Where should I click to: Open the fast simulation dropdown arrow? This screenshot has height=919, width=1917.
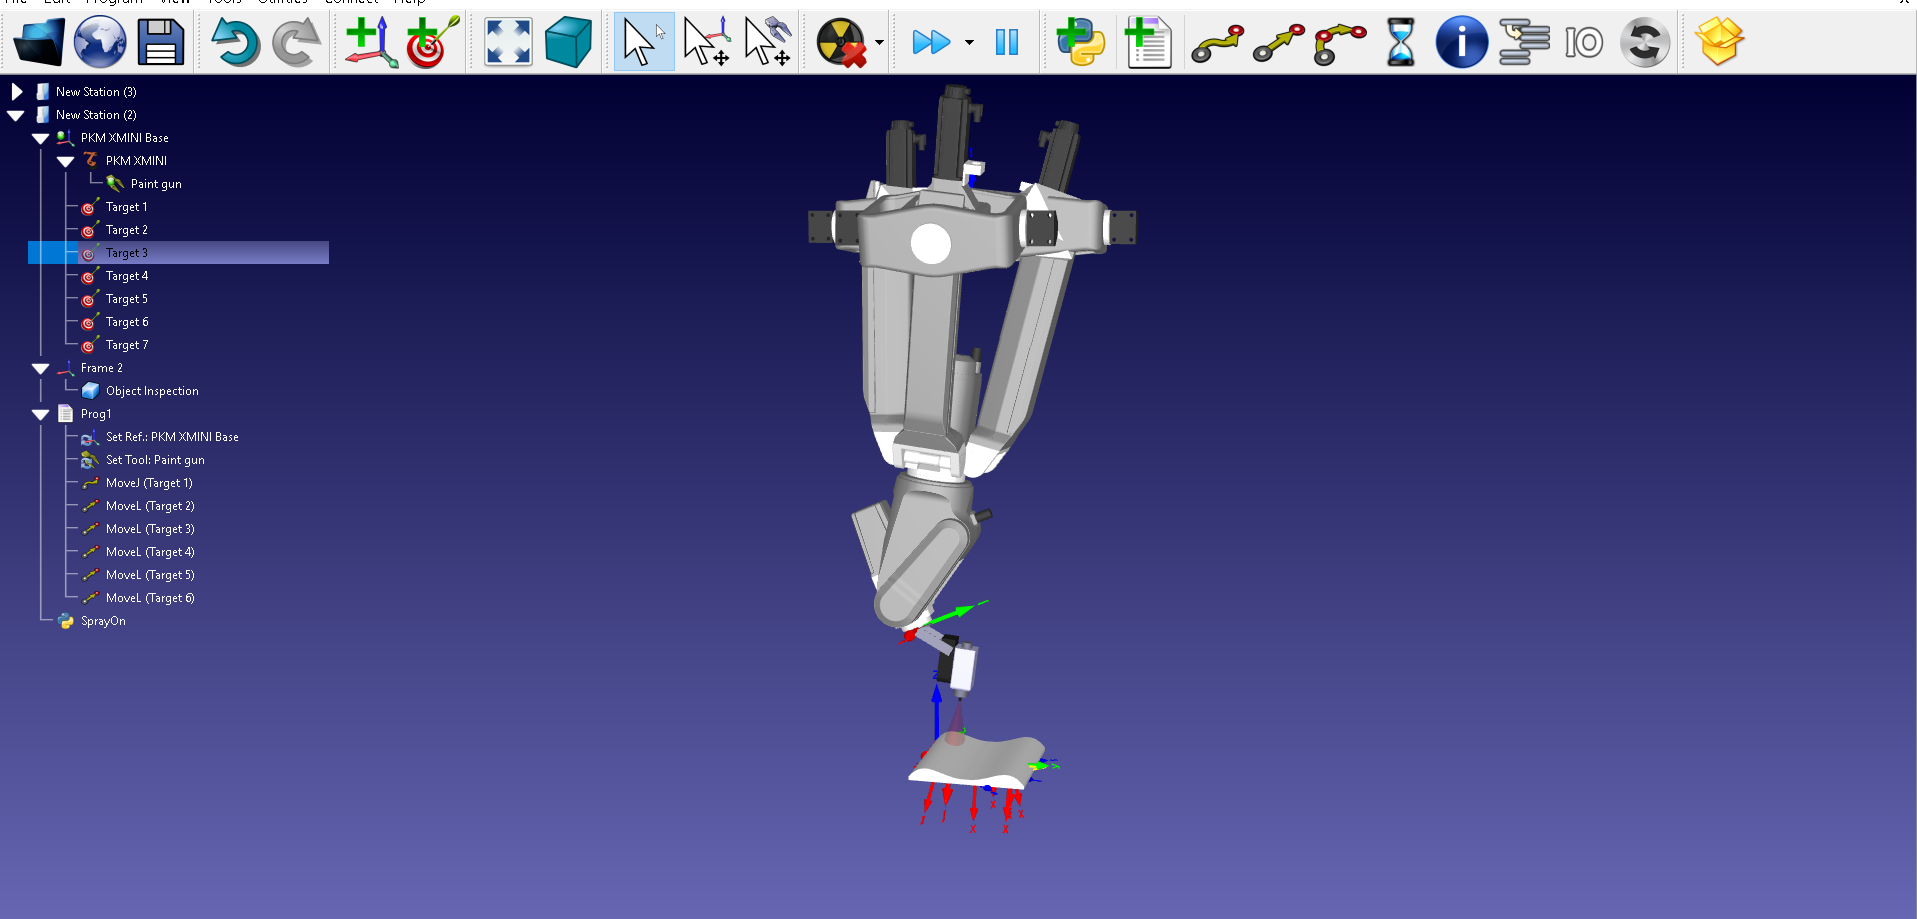click(968, 43)
